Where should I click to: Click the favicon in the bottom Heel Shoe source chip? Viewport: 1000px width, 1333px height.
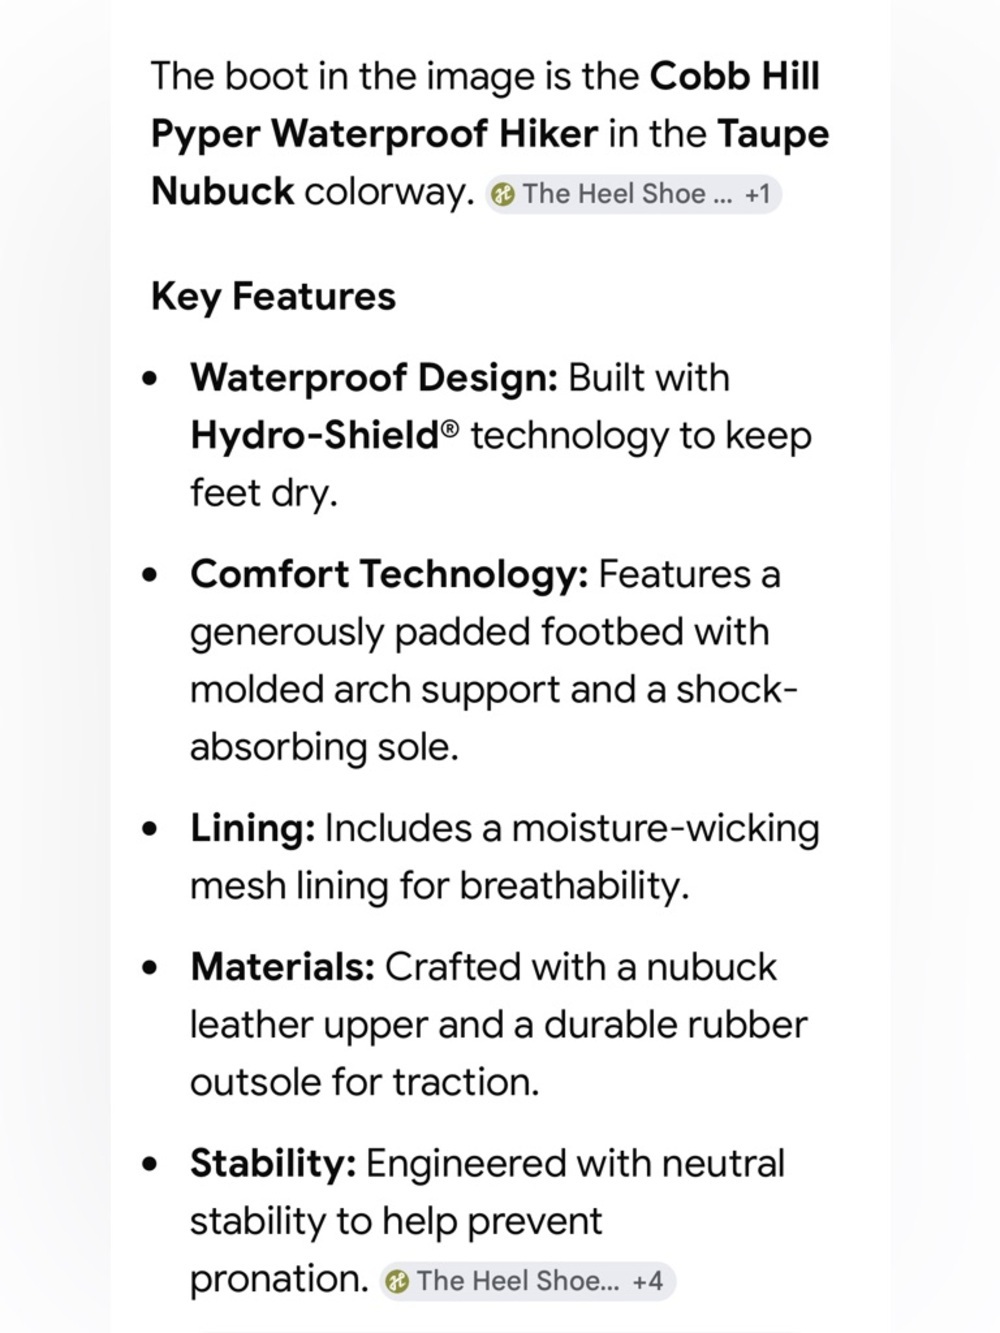pos(397,1281)
